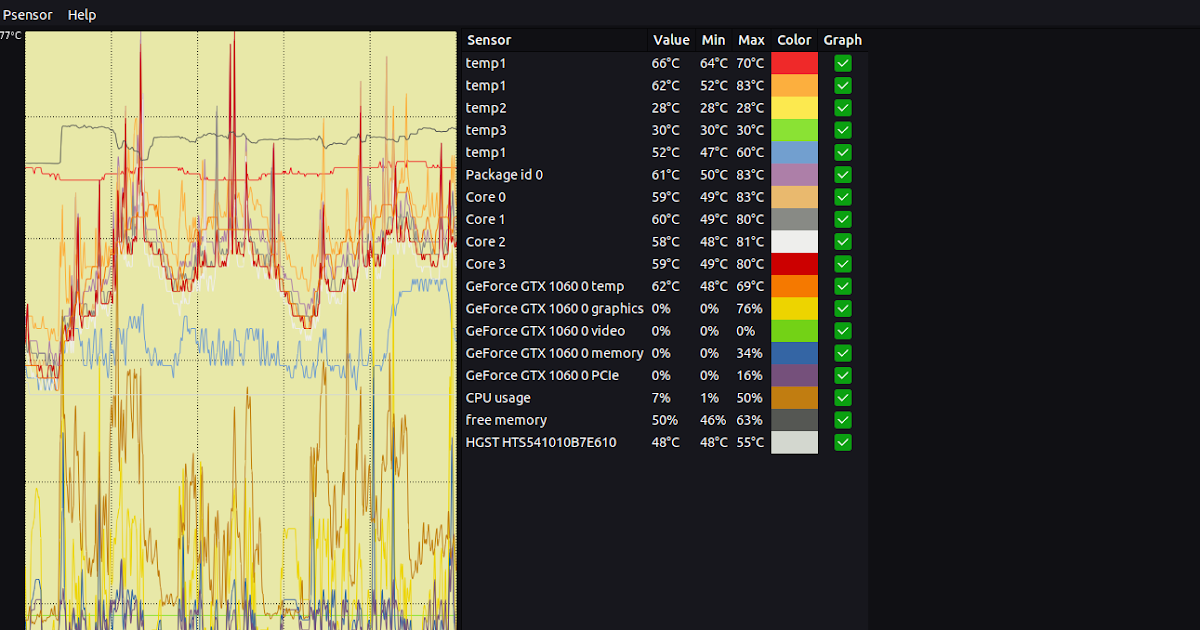Screen dimensions: 1200x630
Task: Sort list by Max column header
Action: click(x=751, y=40)
